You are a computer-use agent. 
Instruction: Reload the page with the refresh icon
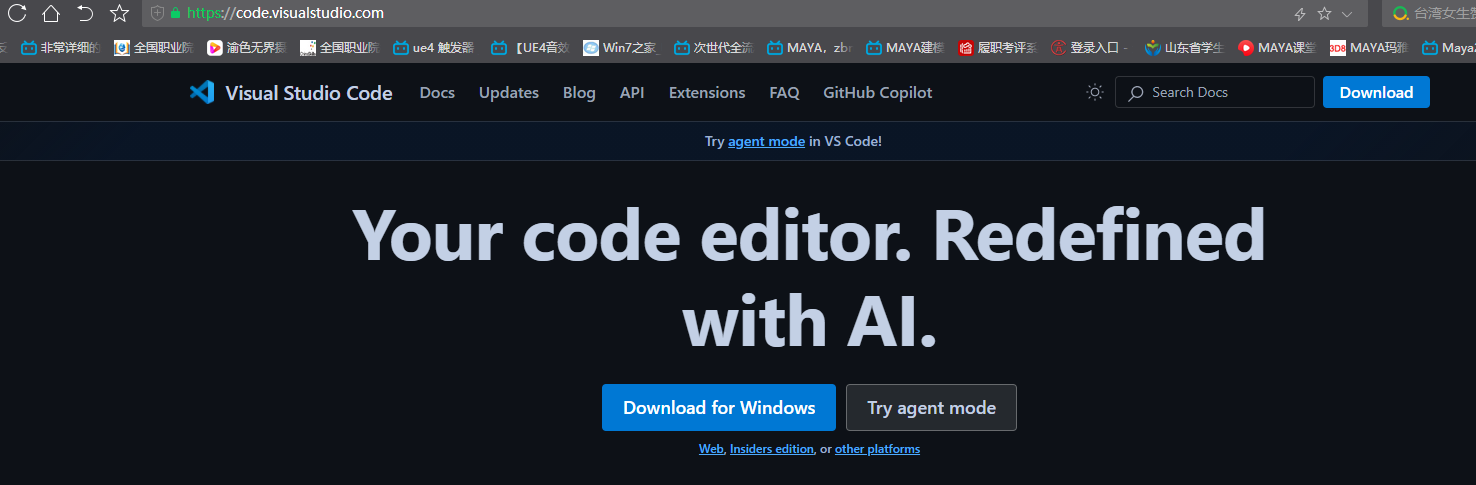(x=17, y=13)
